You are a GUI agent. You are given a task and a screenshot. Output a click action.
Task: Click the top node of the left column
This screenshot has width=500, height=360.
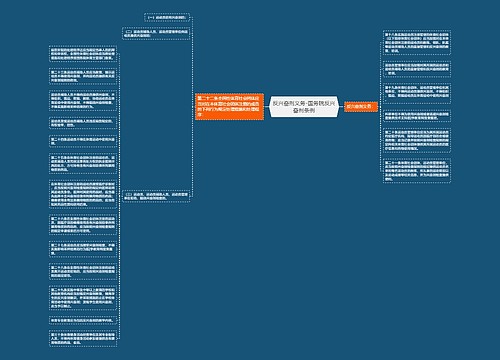[x=83, y=54]
